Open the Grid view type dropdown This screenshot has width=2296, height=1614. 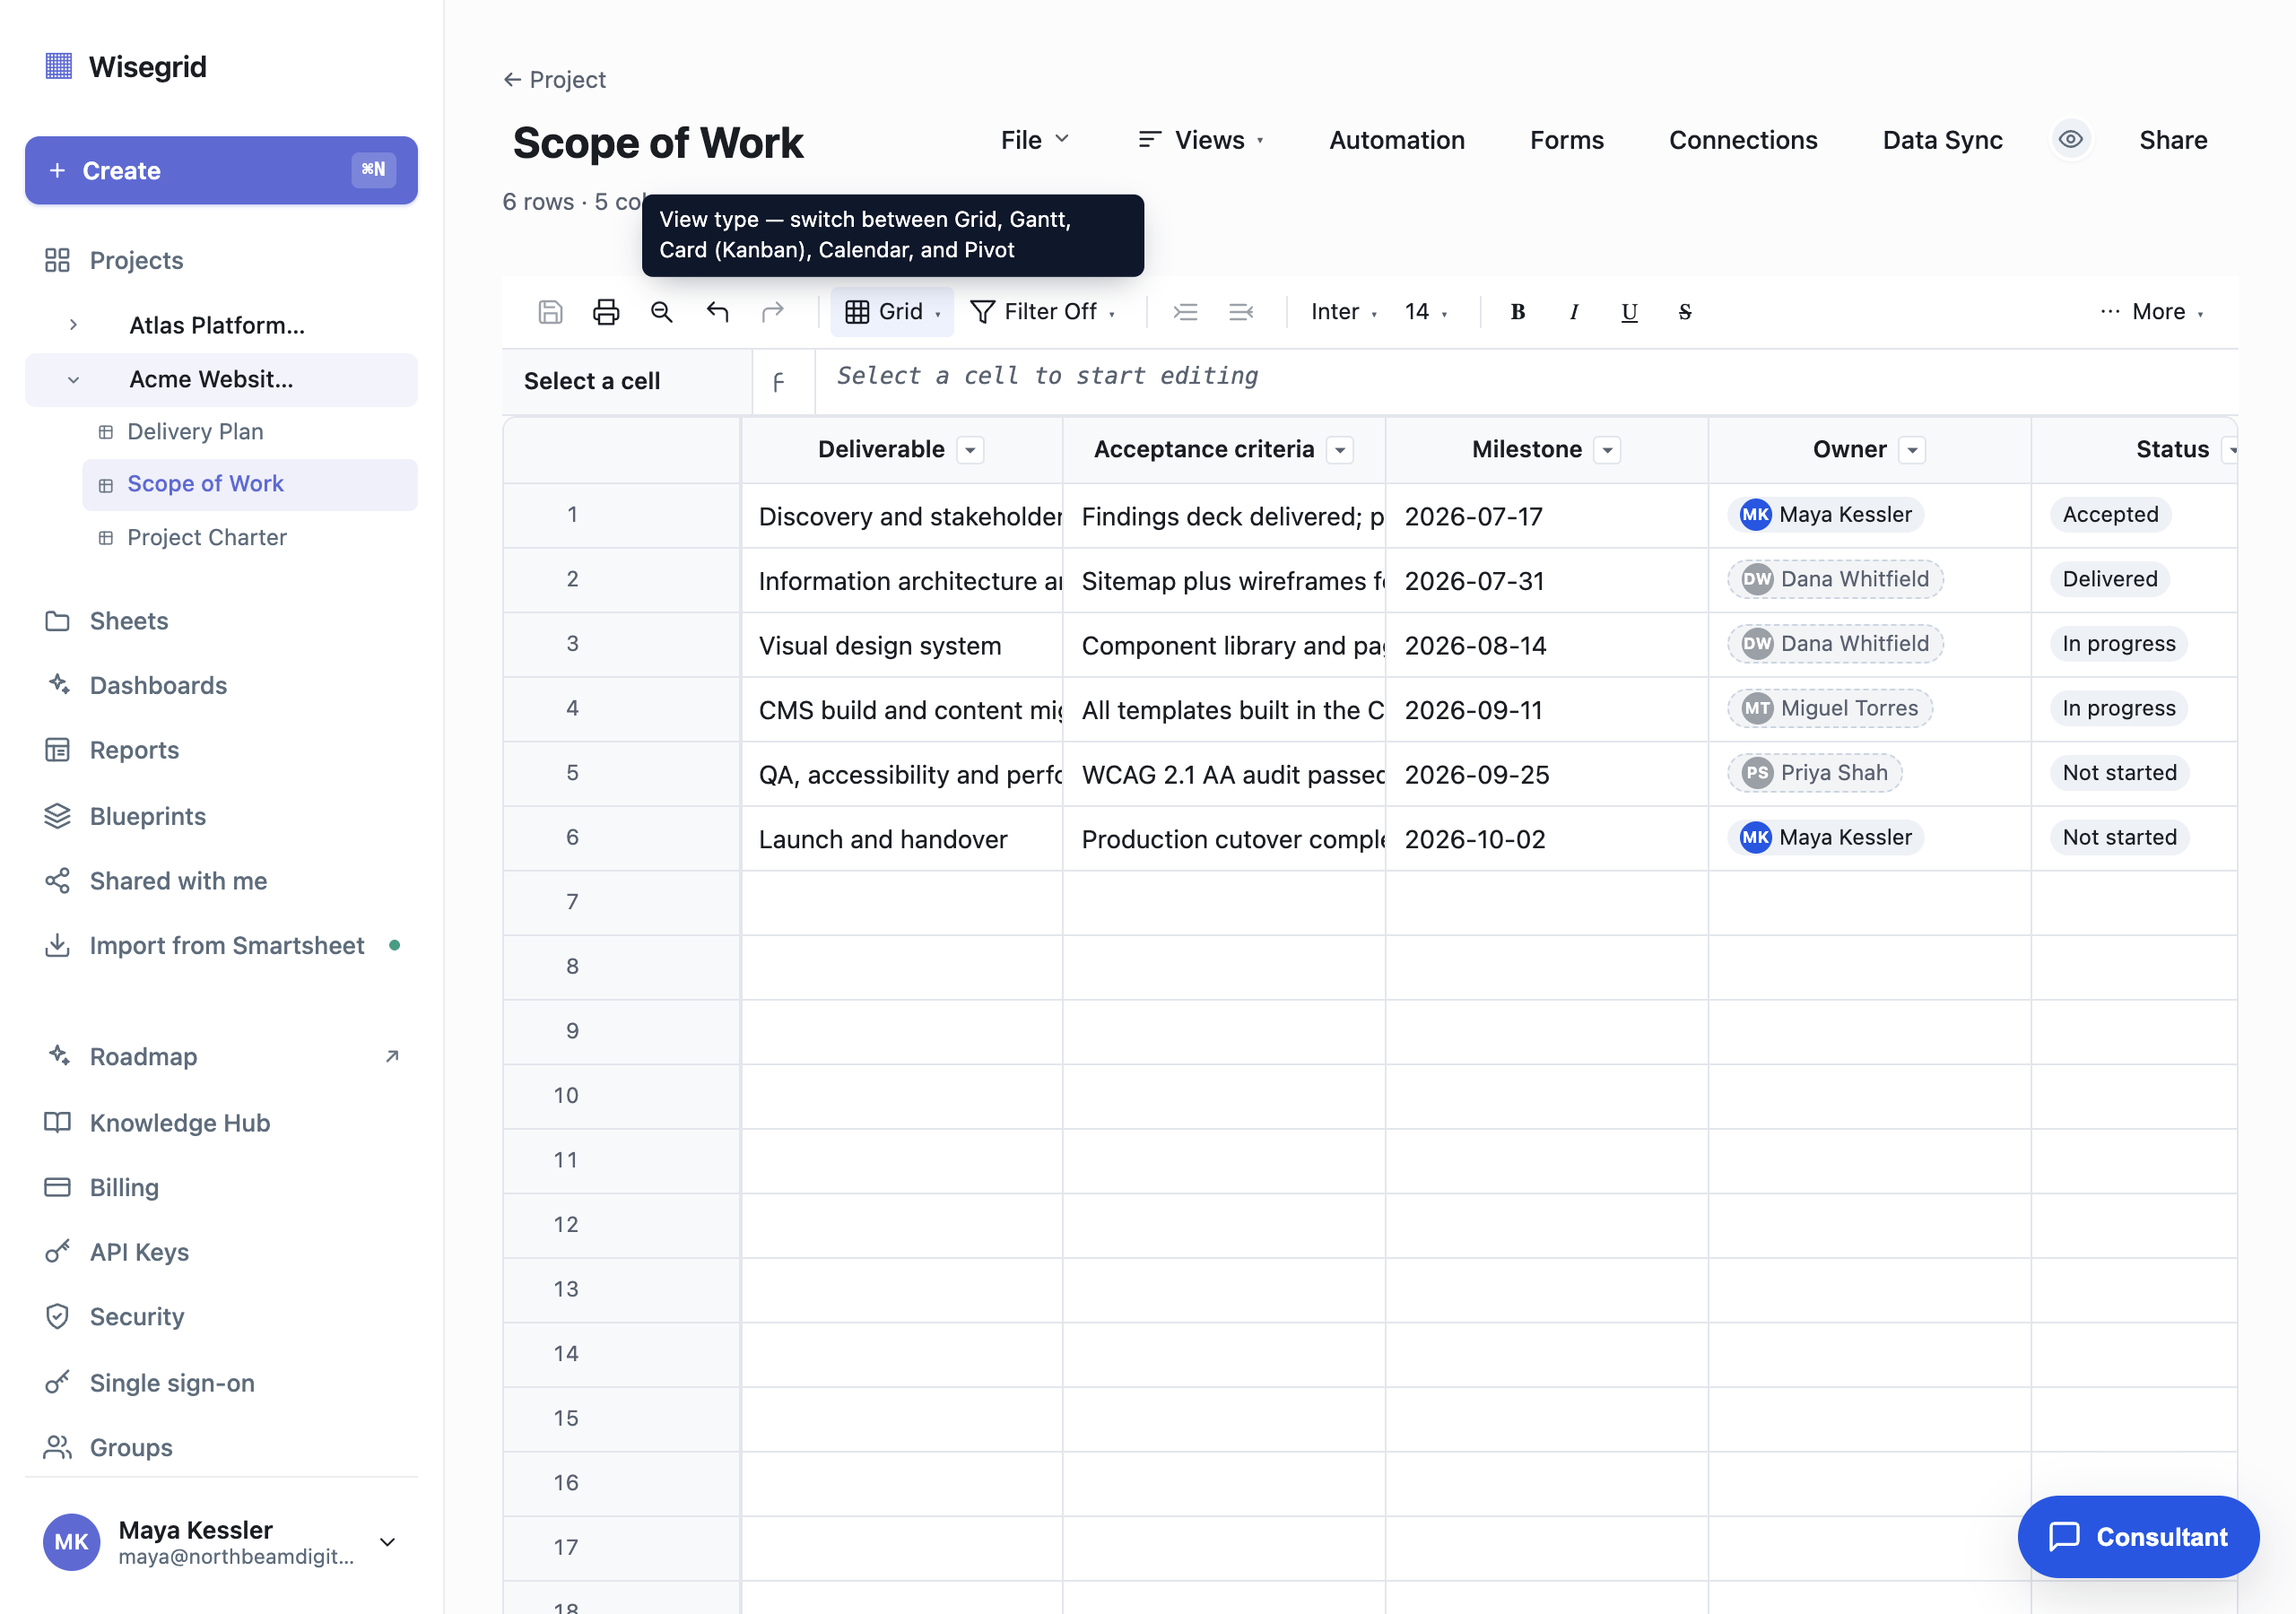tap(892, 312)
